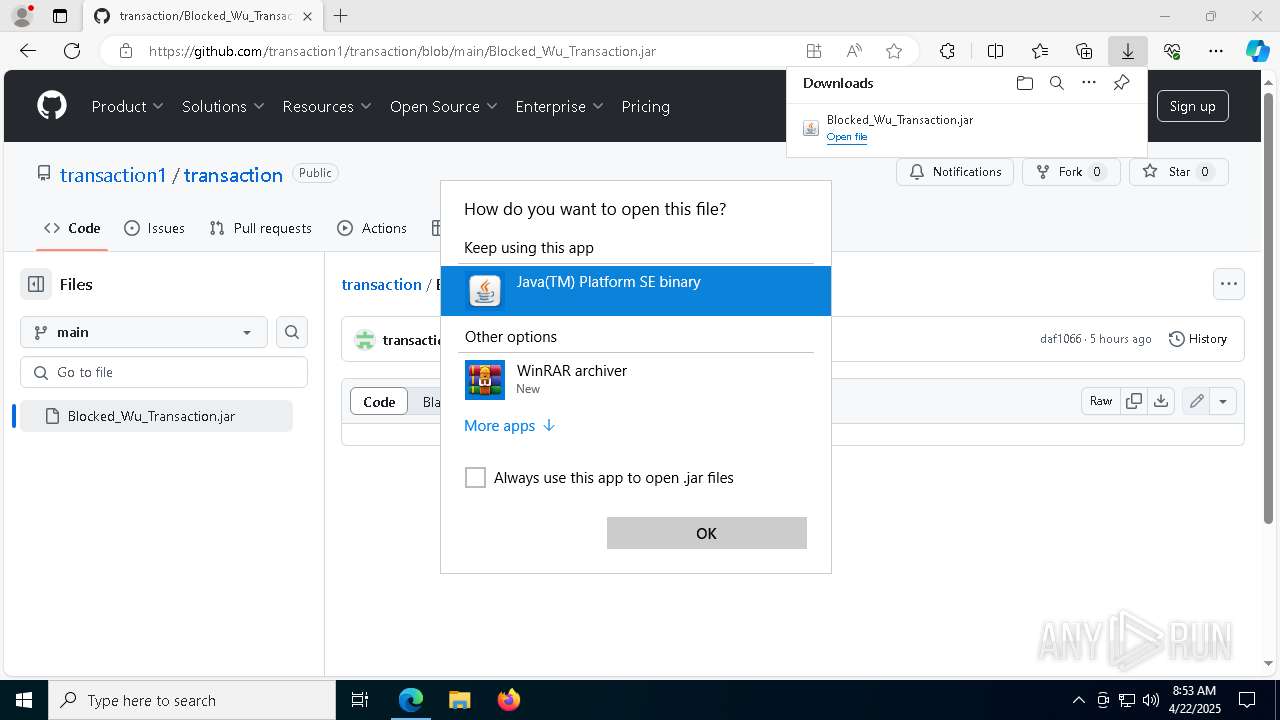Expand the Solutions menu
The width and height of the screenshot is (1280, 720).
point(223,106)
